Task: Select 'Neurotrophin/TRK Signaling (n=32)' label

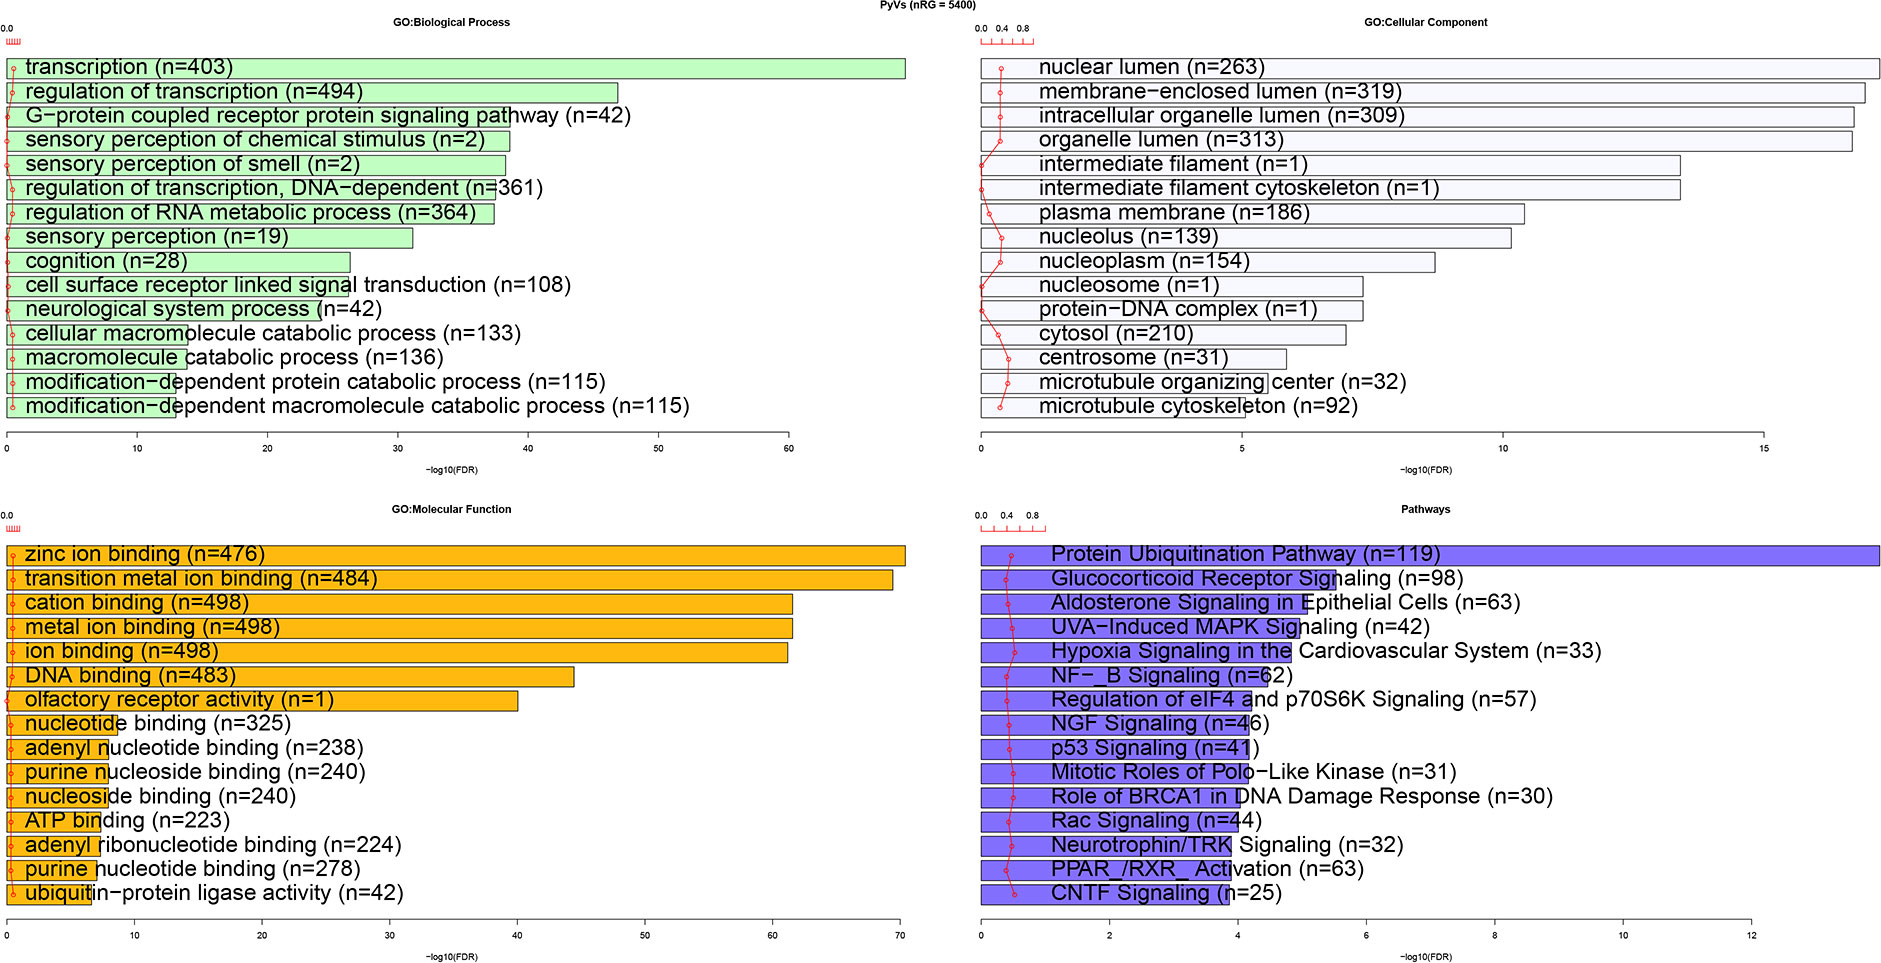Action: [x=1227, y=845]
